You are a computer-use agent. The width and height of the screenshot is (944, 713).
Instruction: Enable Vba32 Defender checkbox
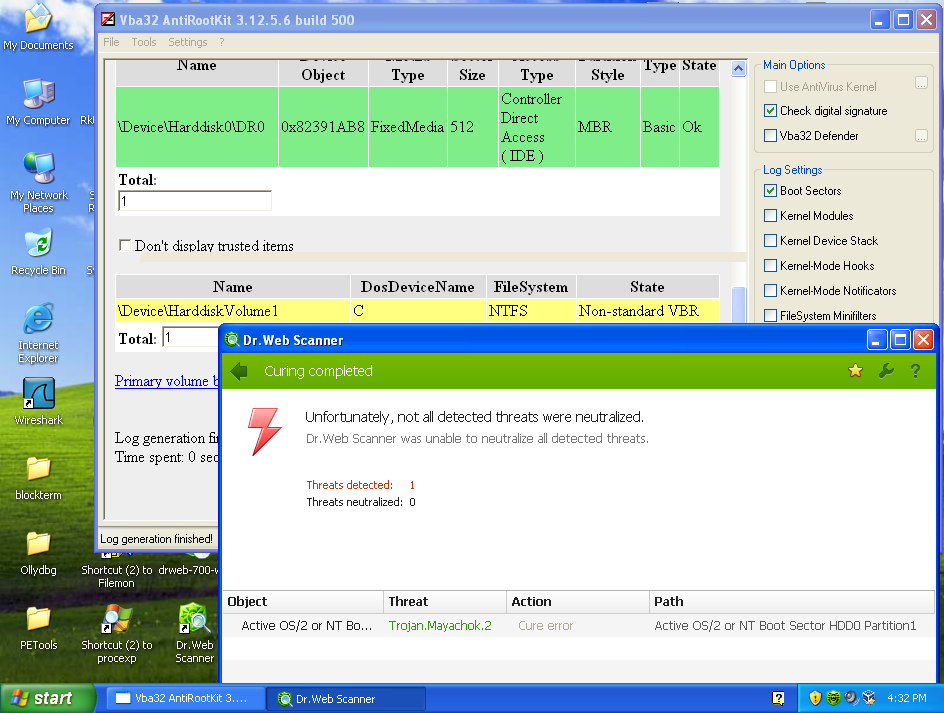pos(770,135)
